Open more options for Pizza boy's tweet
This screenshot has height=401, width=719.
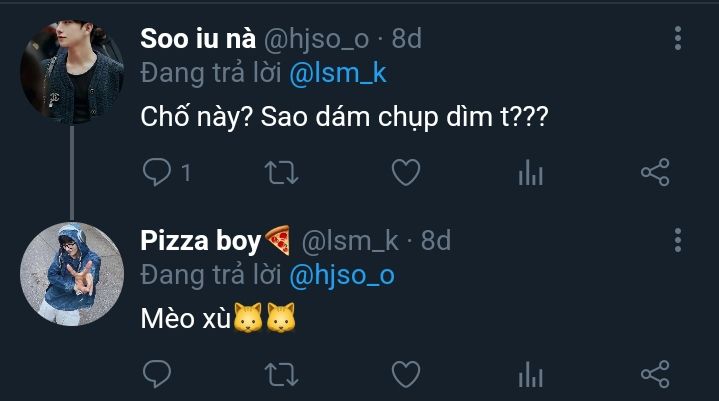(678, 240)
